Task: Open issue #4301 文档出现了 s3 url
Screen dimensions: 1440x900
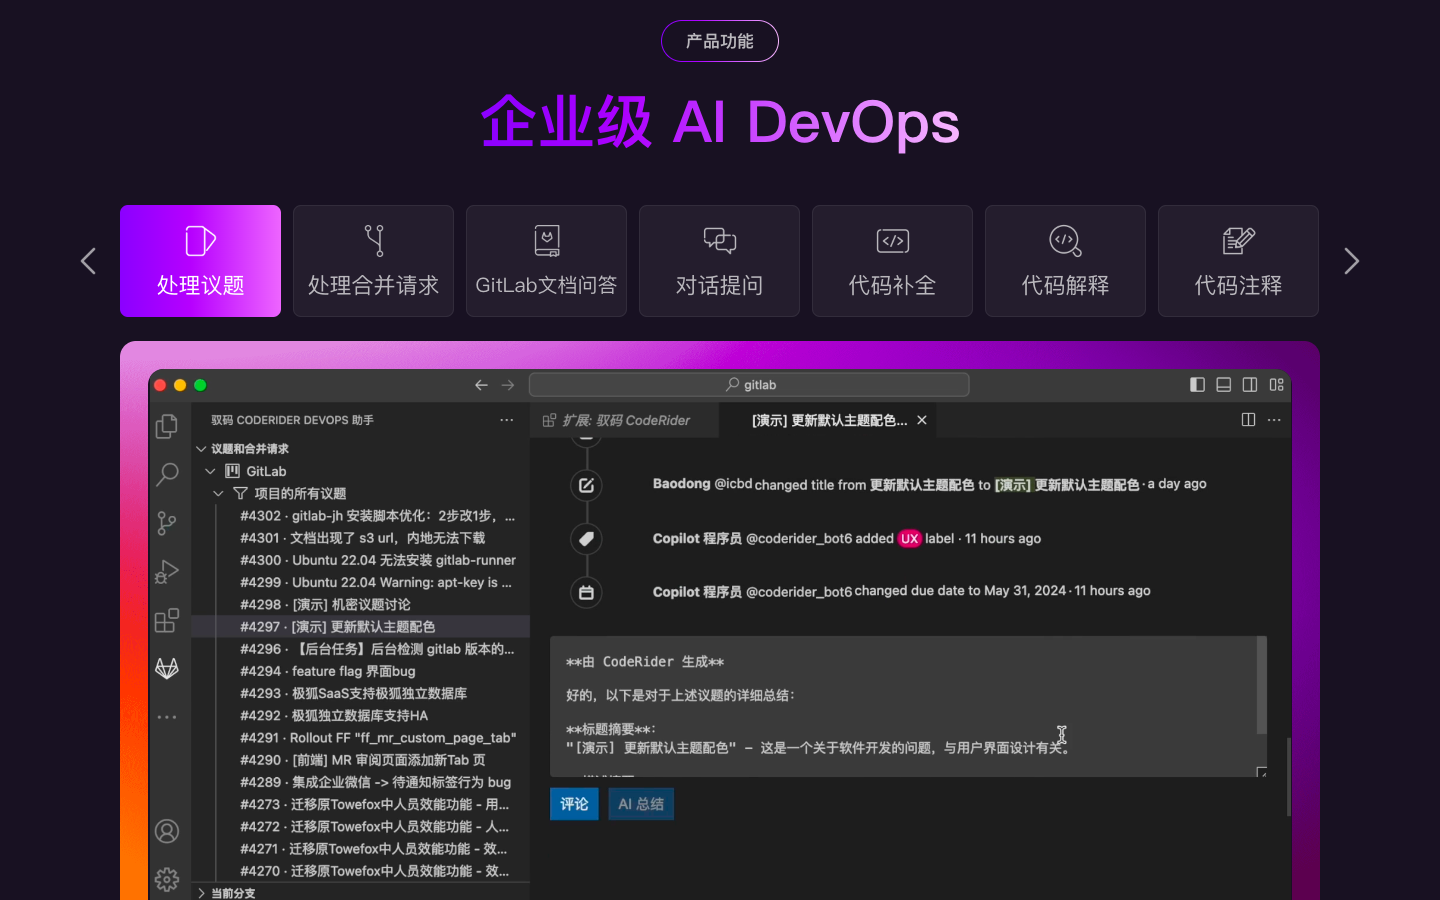Action: (361, 538)
